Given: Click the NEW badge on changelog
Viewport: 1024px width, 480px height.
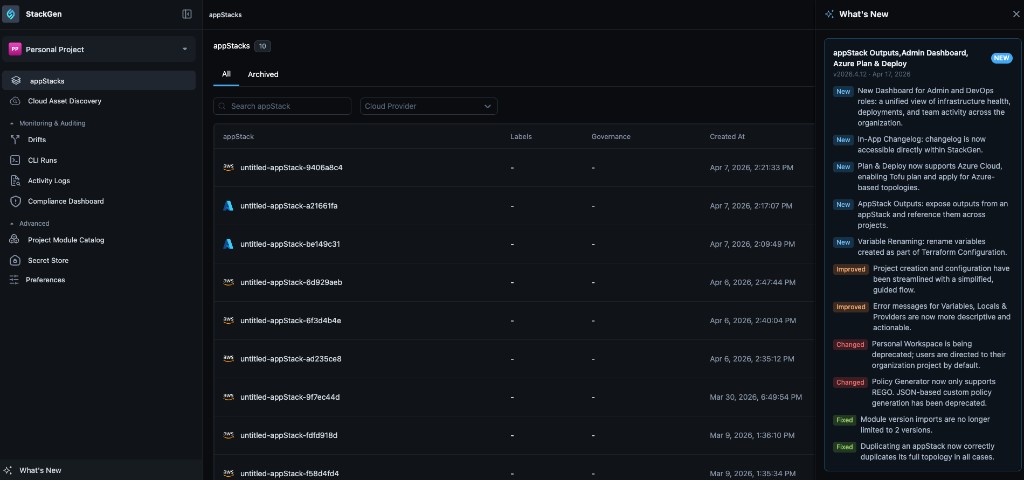Looking at the screenshot, I should click(1001, 58).
